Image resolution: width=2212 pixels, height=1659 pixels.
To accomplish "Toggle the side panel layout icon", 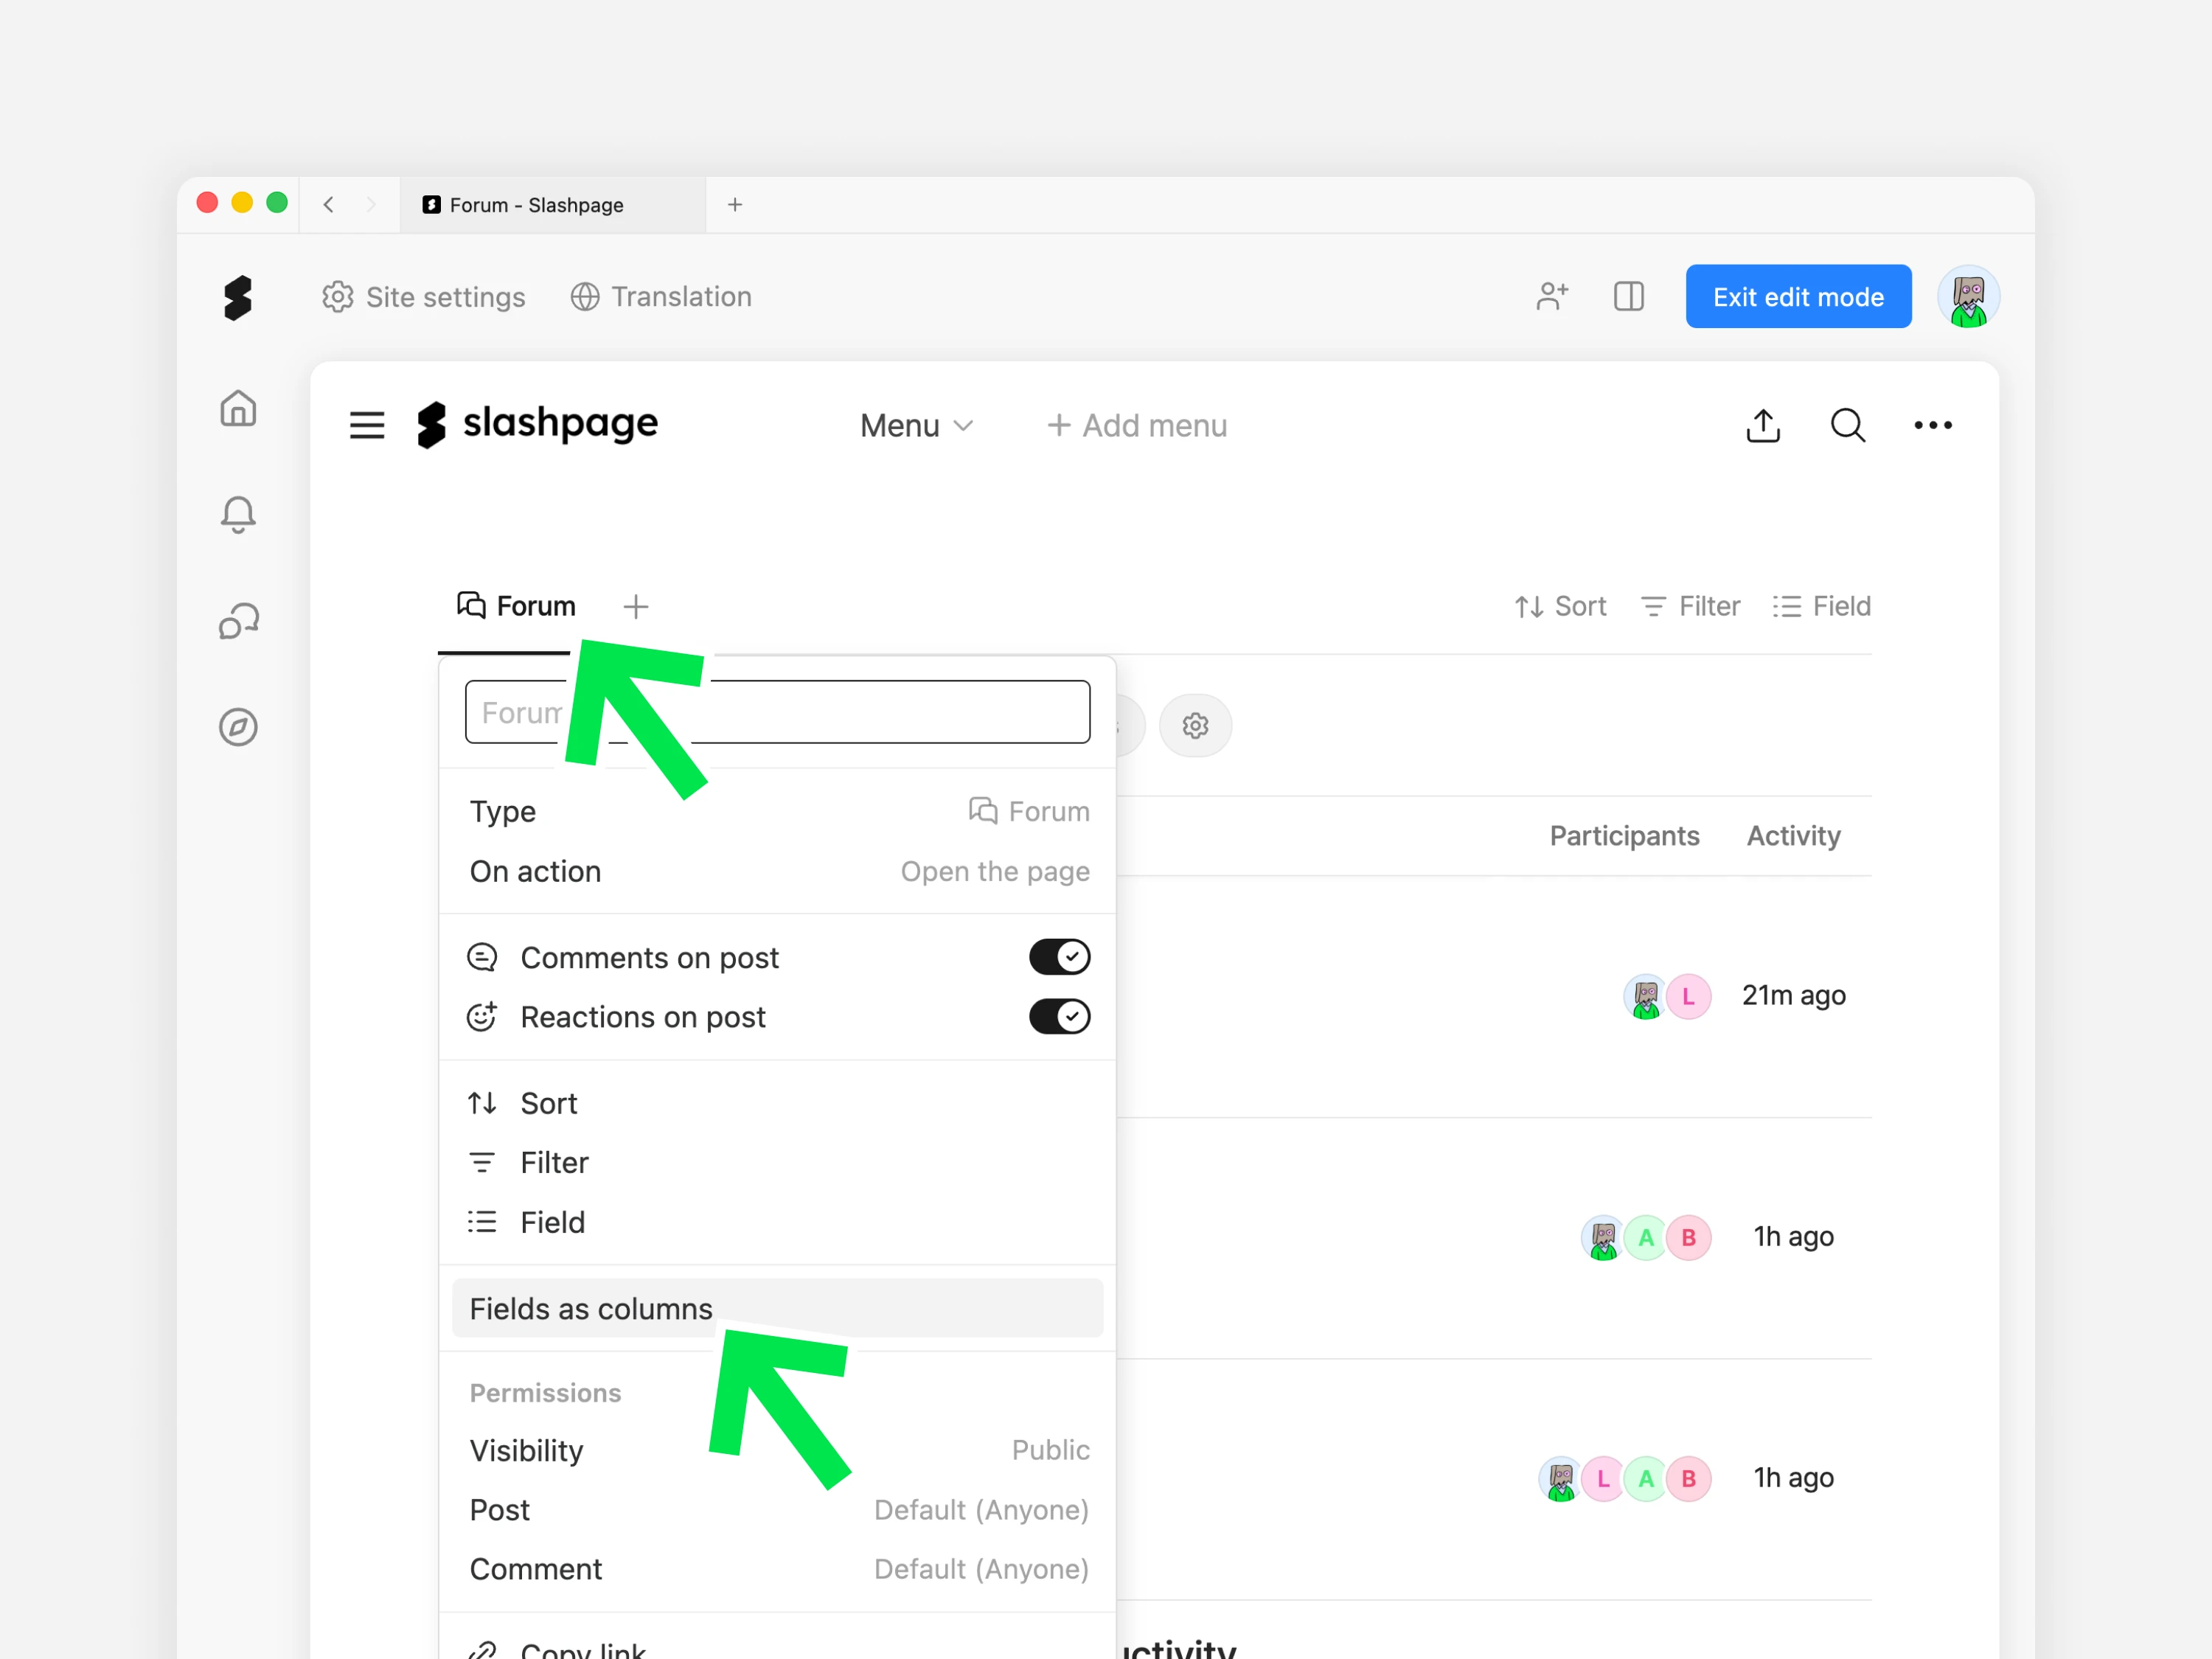I will coord(1628,297).
